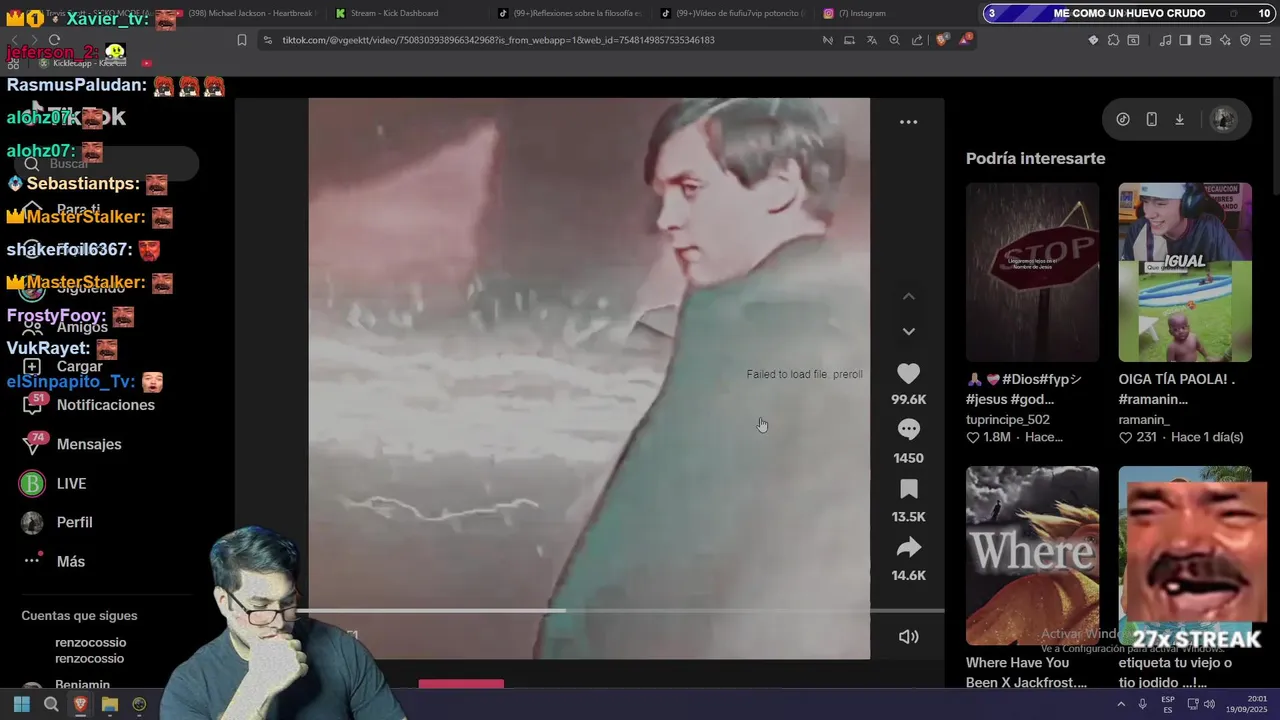Go to previous video up chevron
The image size is (1280, 720).
[908, 296]
